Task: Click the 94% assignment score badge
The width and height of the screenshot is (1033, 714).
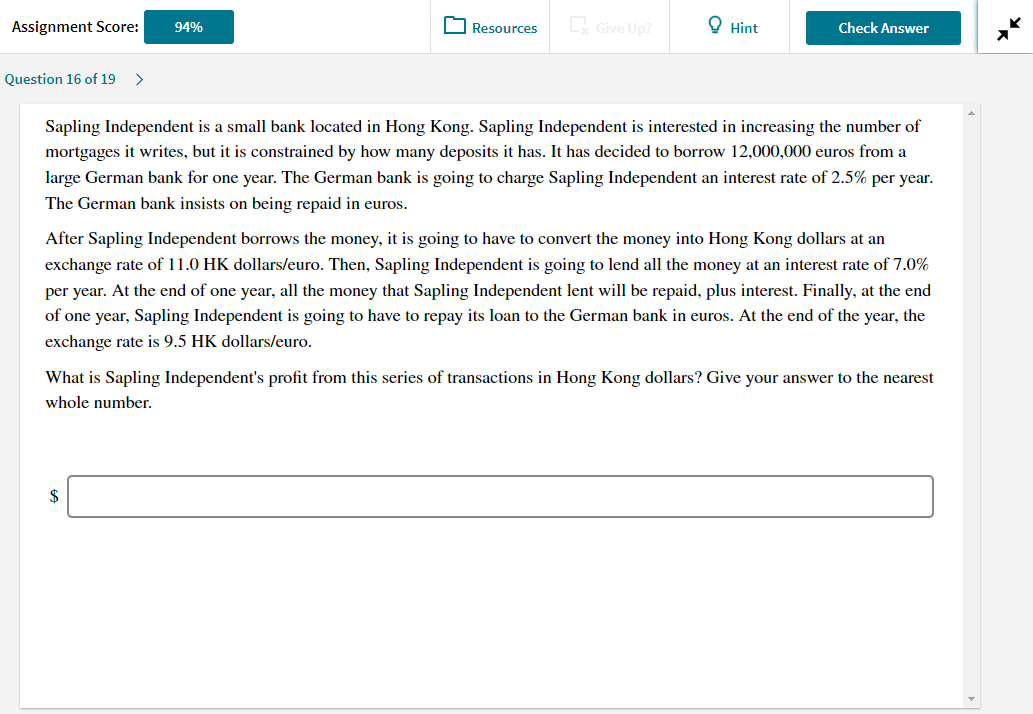Action: point(188,27)
